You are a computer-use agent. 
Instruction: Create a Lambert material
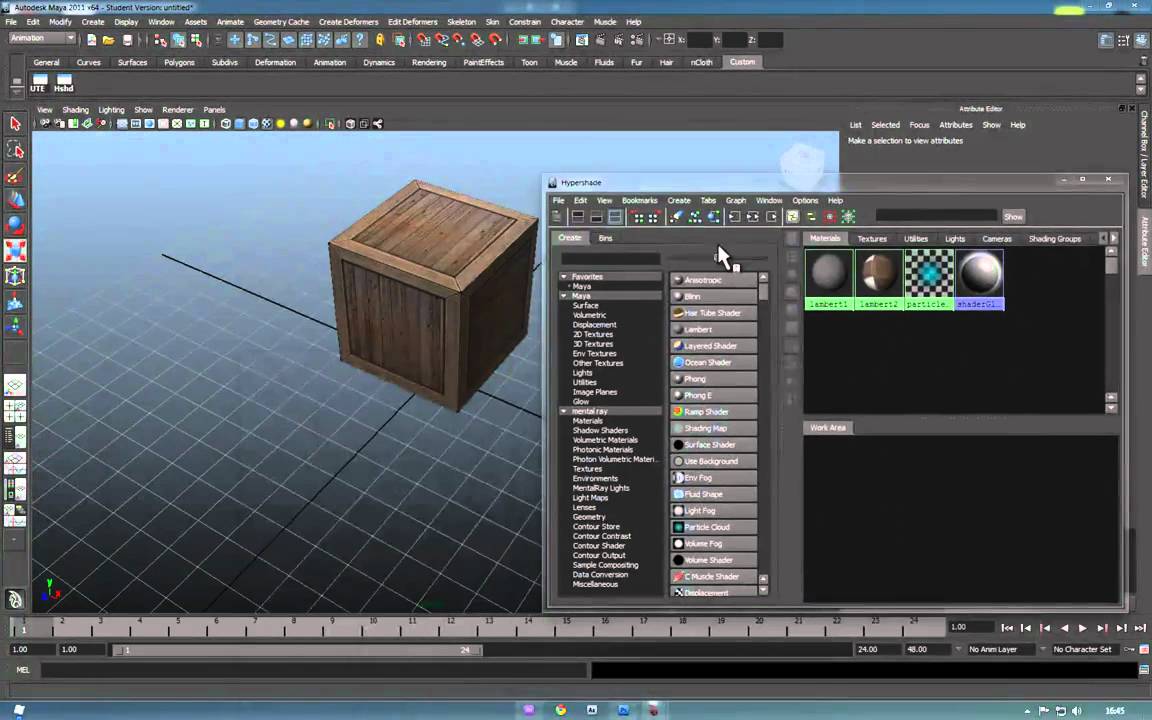[x=713, y=329]
